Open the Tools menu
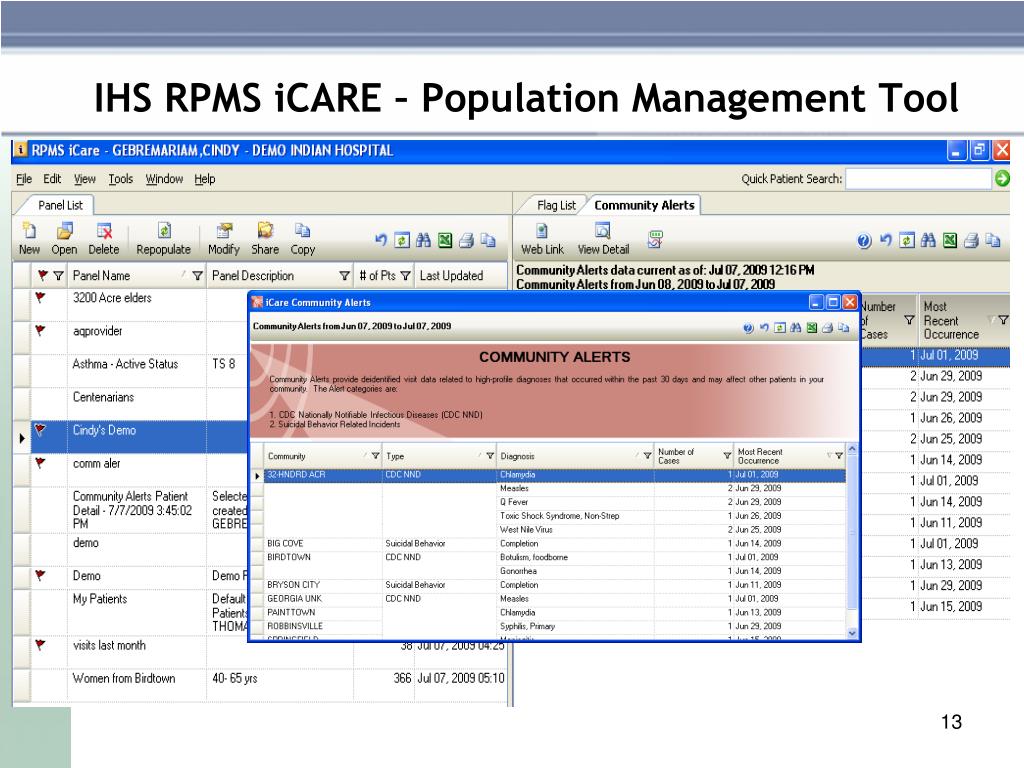1024x768 pixels. click(121, 179)
